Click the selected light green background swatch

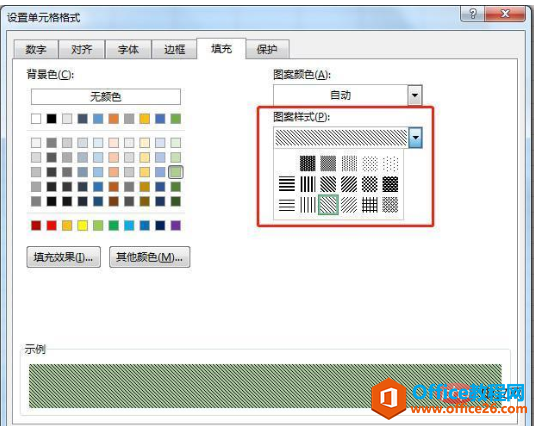[x=176, y=172]
